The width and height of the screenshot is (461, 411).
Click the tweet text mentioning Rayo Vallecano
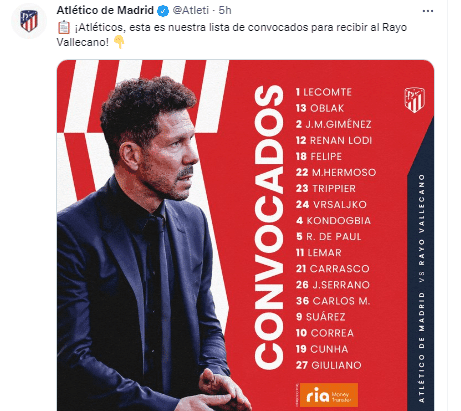tap(232, 35)
